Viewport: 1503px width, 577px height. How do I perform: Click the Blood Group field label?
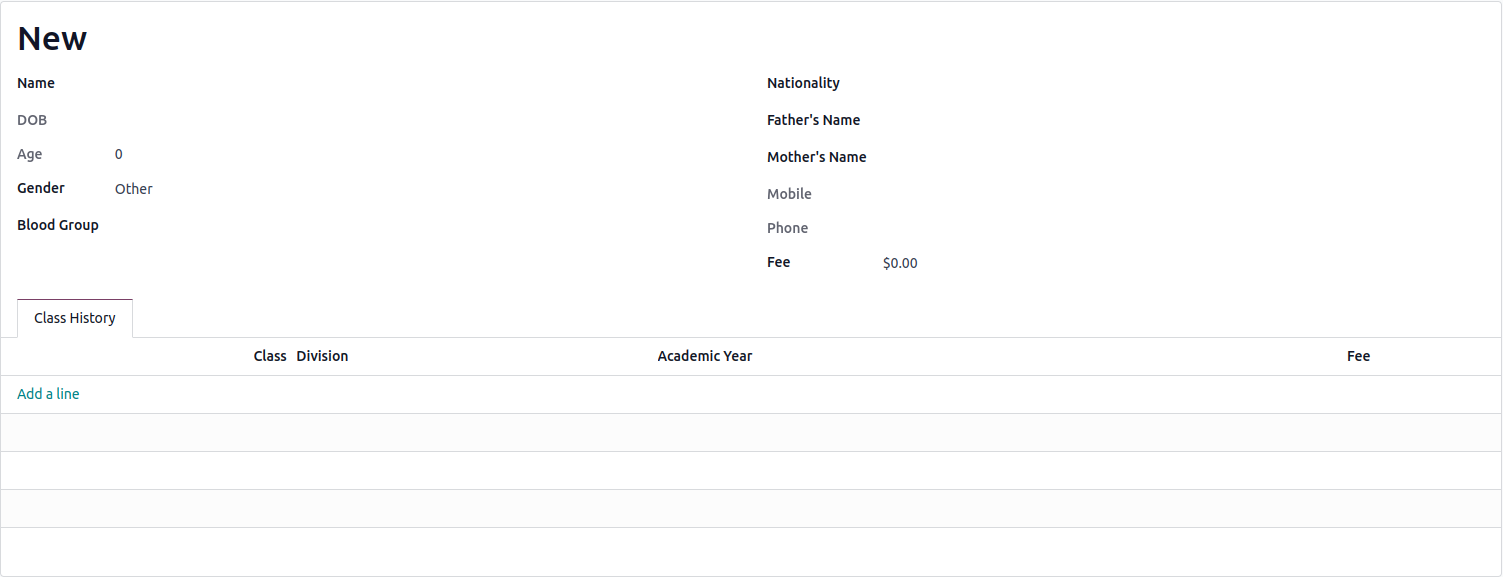point(58,225)
